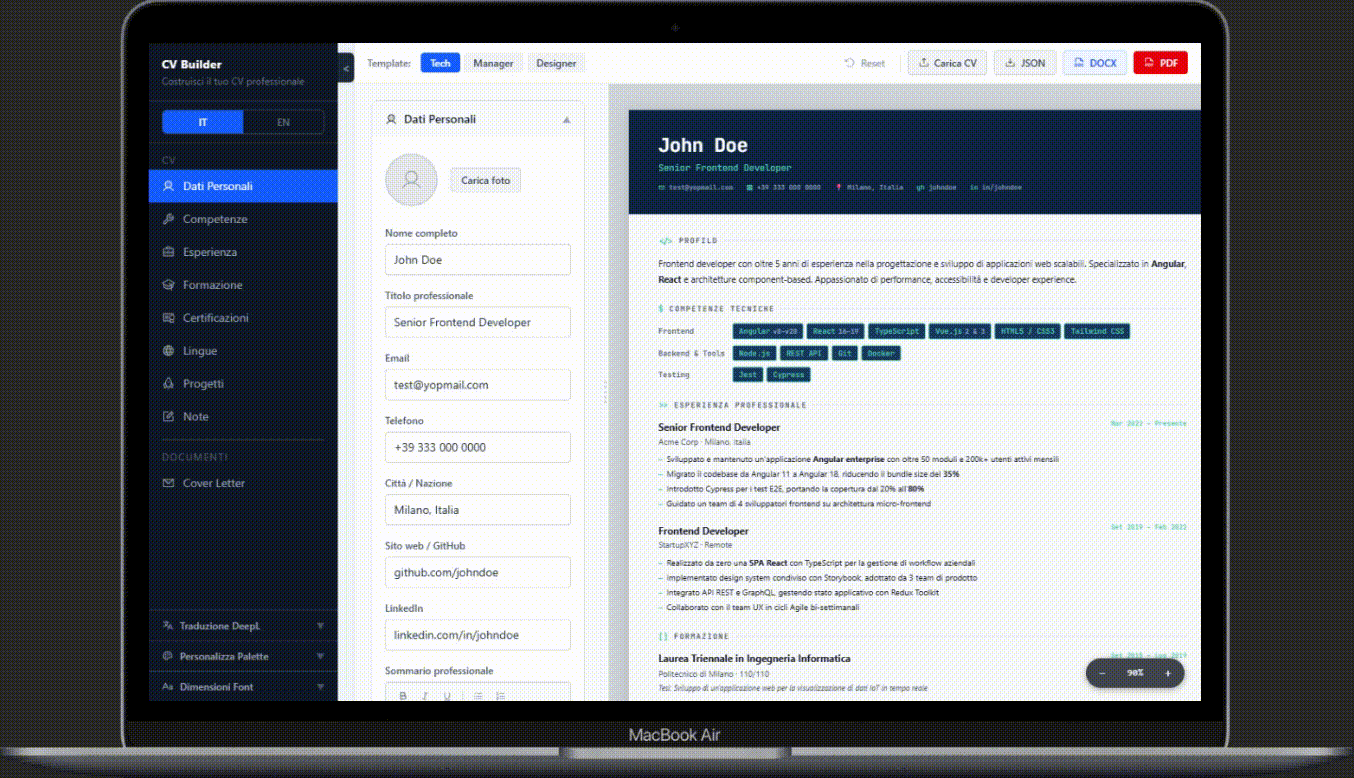Click the 90% zoom level value
The image size is (1354, 778).
coord(1135,673)
